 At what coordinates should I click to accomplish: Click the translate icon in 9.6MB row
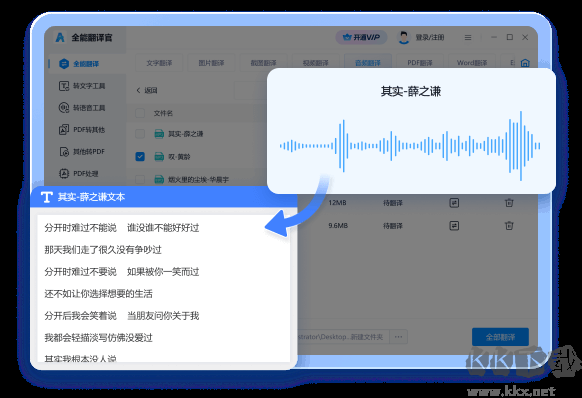tap(454, 225)
